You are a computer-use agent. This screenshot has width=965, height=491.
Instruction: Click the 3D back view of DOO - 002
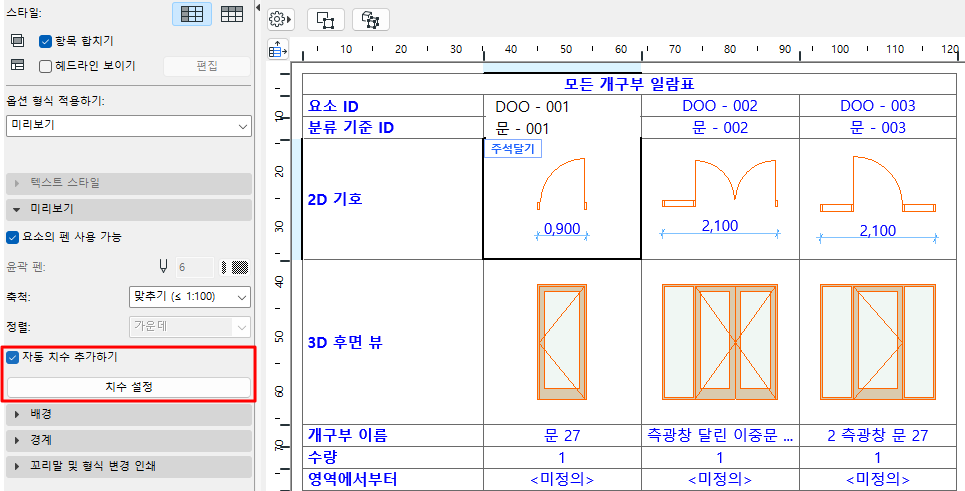click(720, 342)
